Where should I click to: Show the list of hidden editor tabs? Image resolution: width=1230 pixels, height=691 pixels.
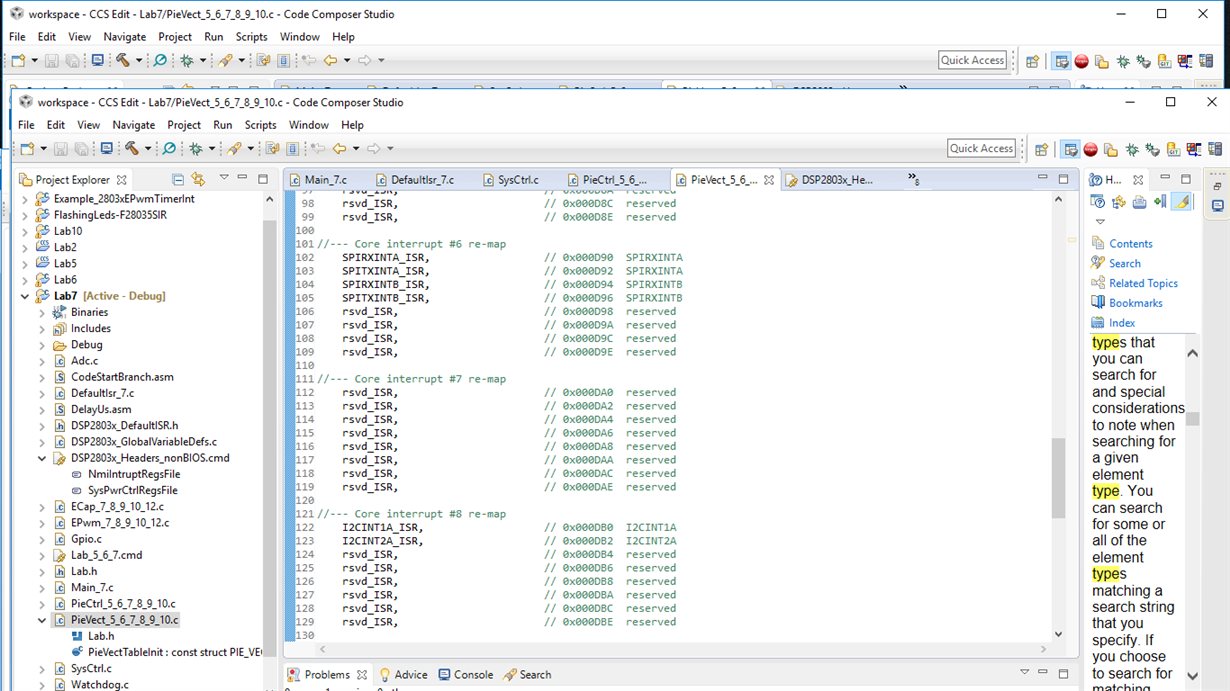[x=913, y=179]
